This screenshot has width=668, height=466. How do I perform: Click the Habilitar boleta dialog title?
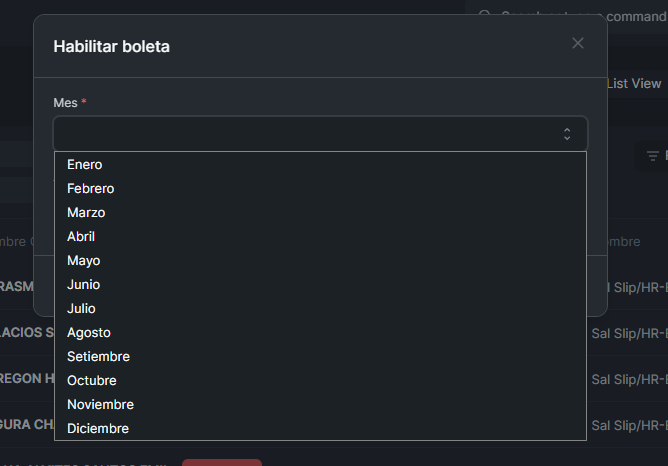coord(111,46)
